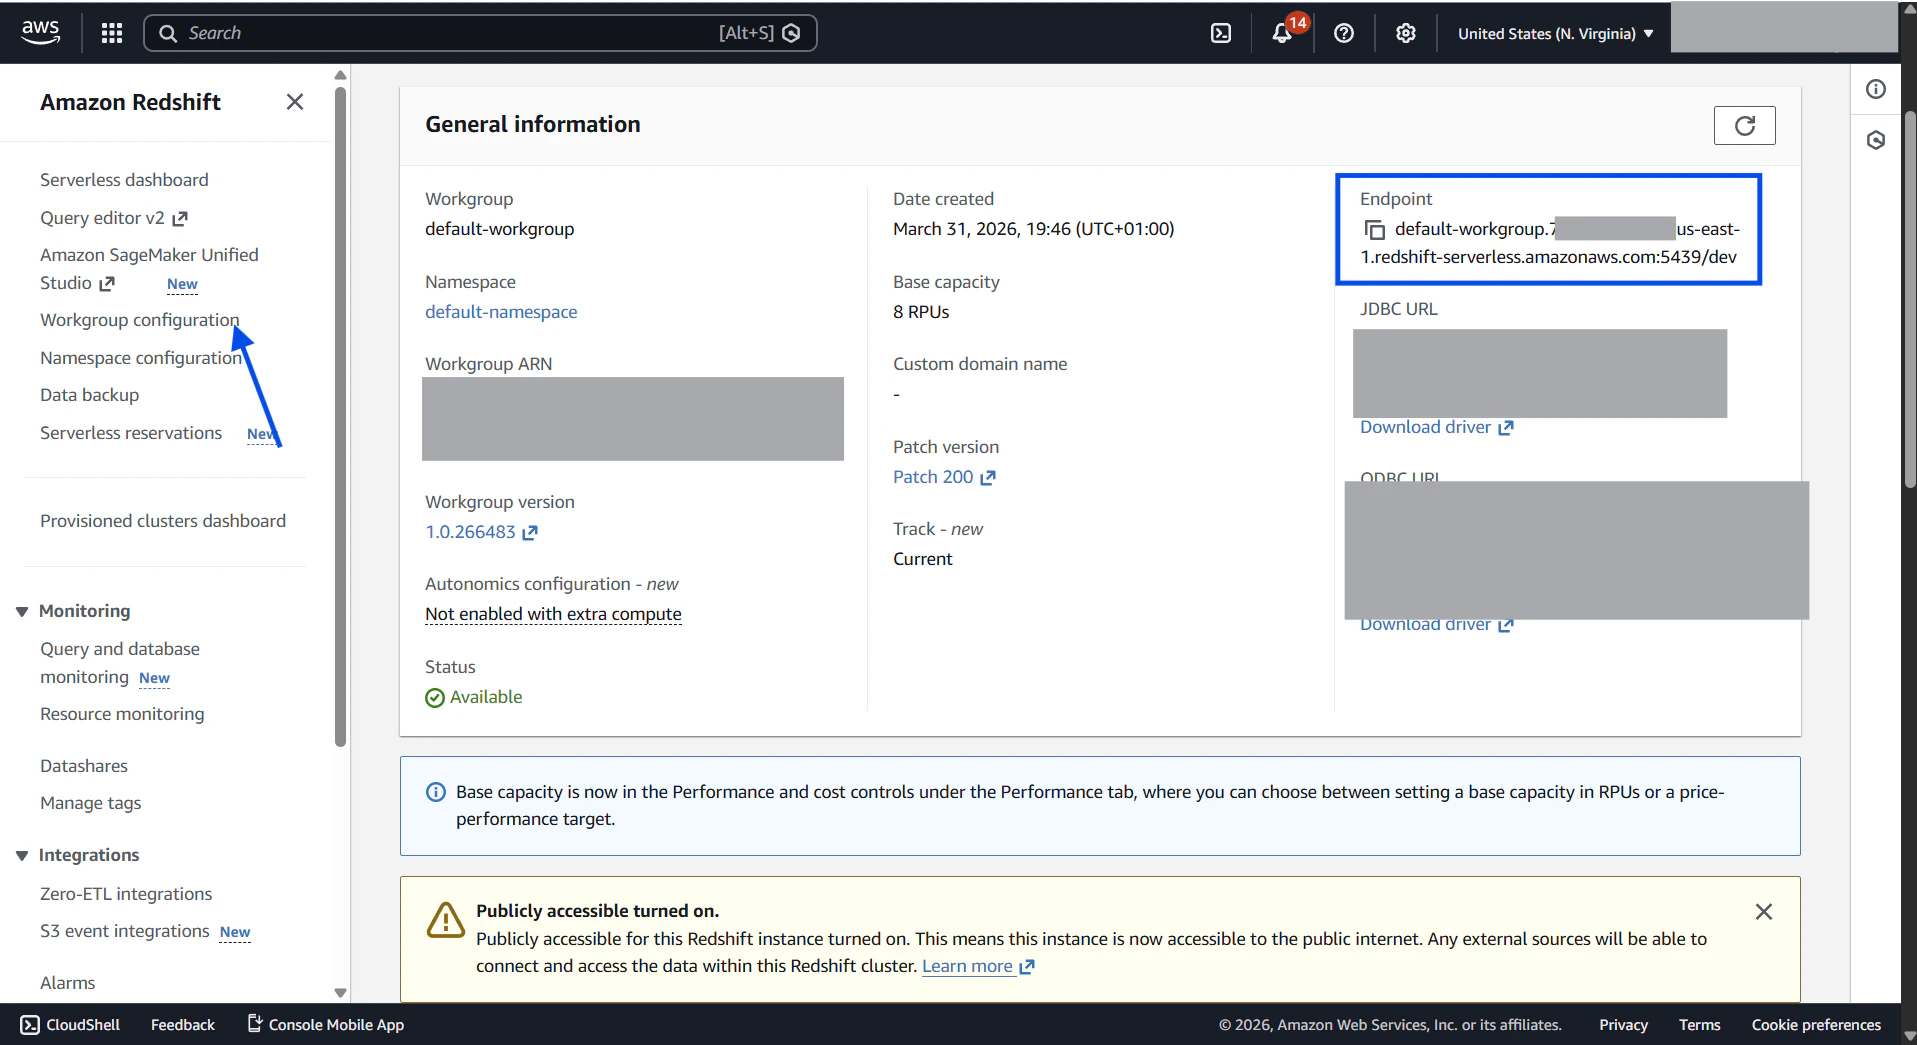The image size is (1917, 1045).
Task: Open Manage tags page
Action: (x=90, y=803)
